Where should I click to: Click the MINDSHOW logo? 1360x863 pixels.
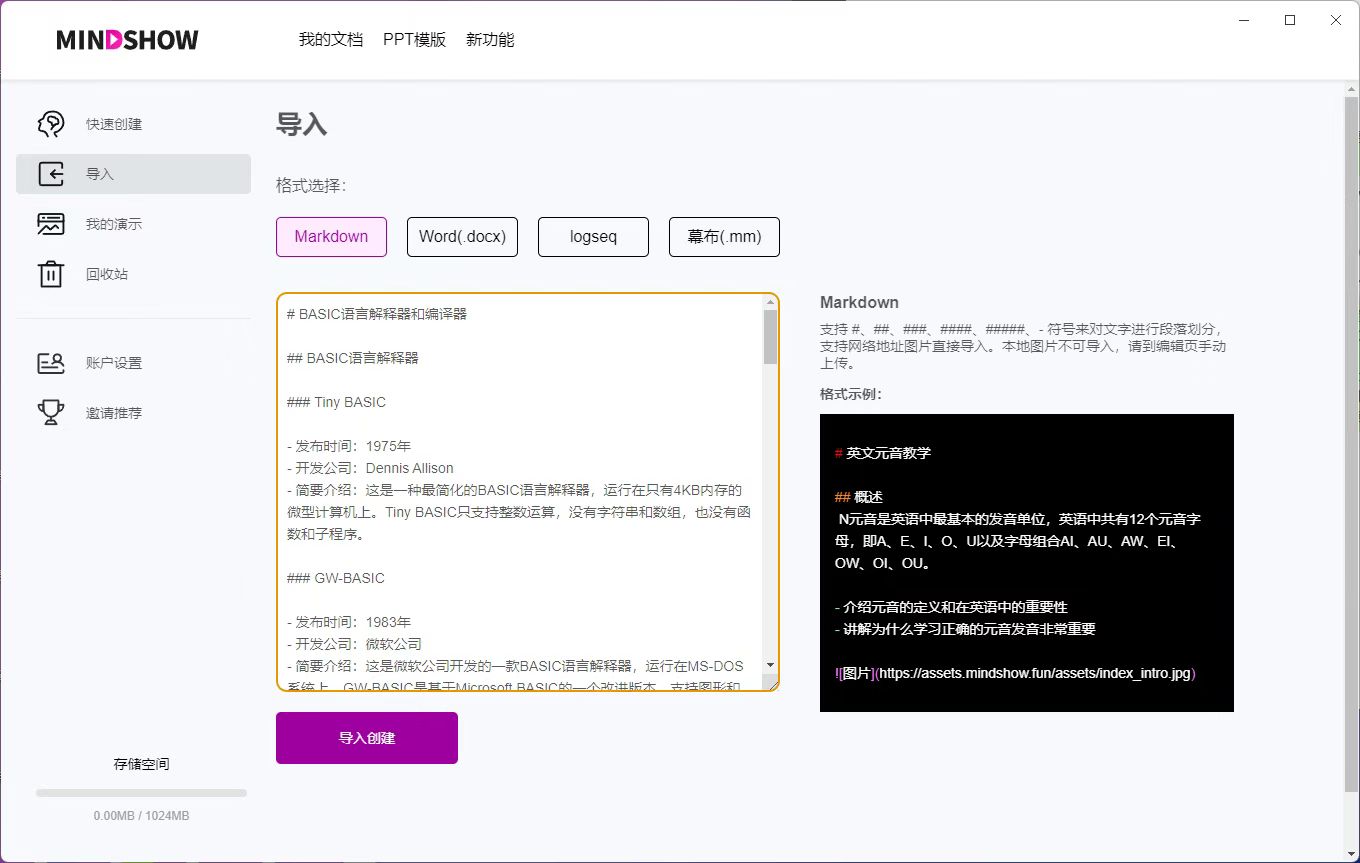(x=126, y=40)
